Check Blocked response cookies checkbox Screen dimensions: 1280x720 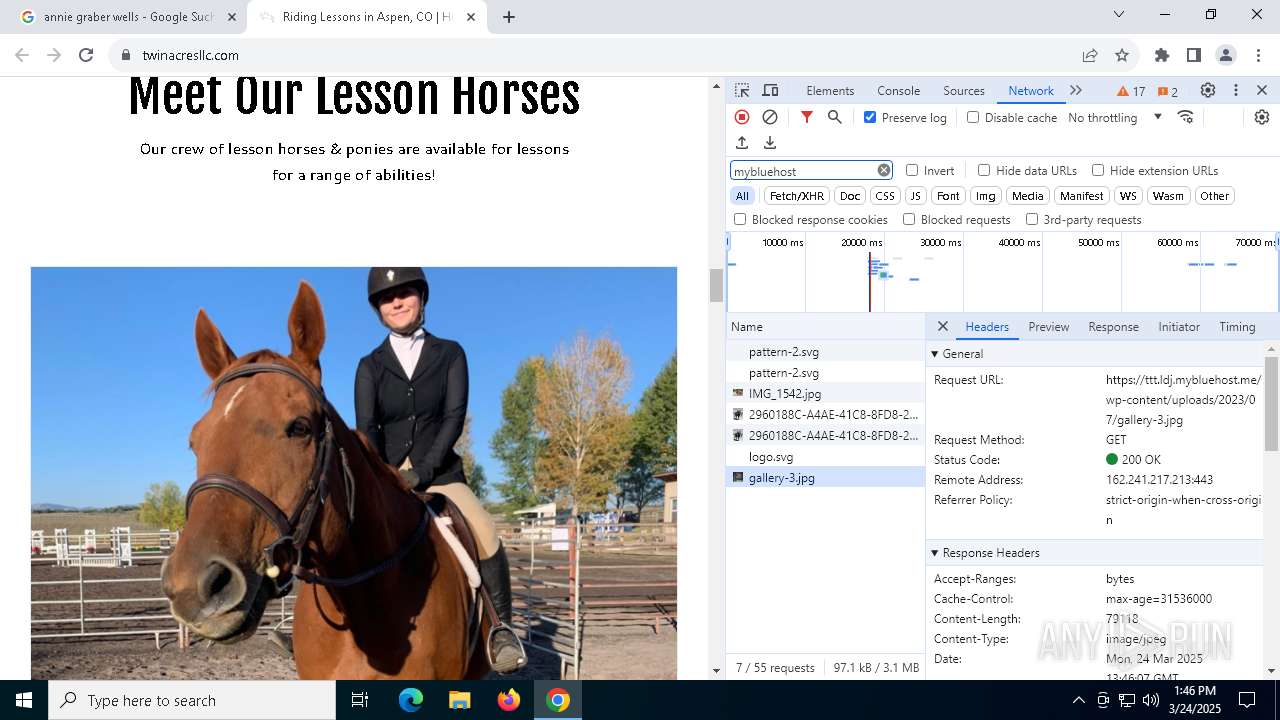point(740,219)
